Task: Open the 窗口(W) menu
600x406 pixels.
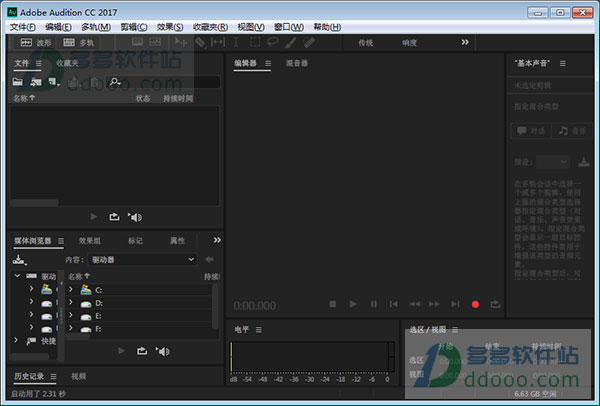Action: (x=289, y=27)
